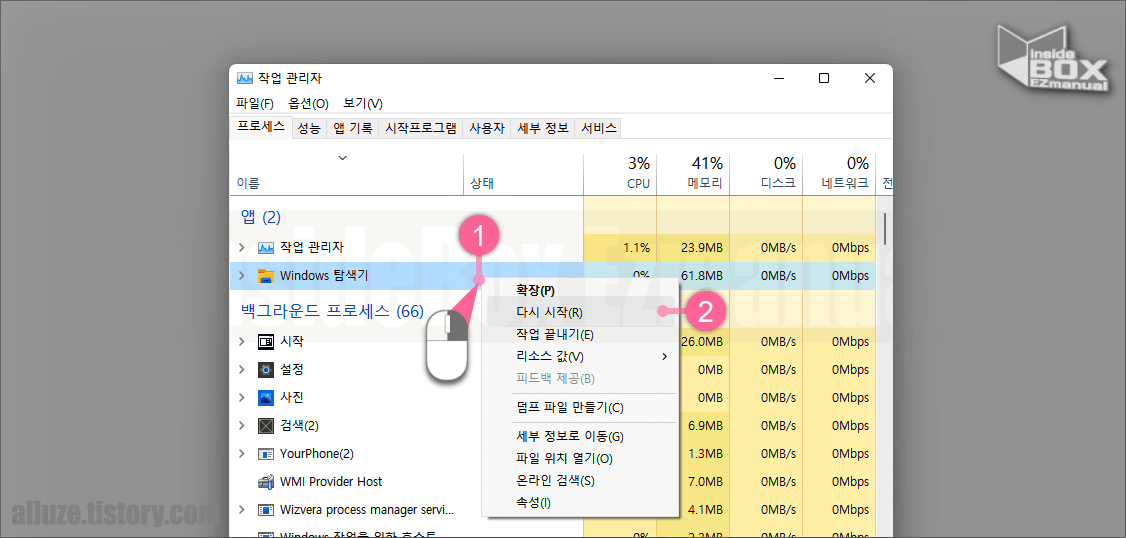This screenshot has height=538, width=1126.
Task: Sort by the CPU column header
Action: [x=638, y=184]
